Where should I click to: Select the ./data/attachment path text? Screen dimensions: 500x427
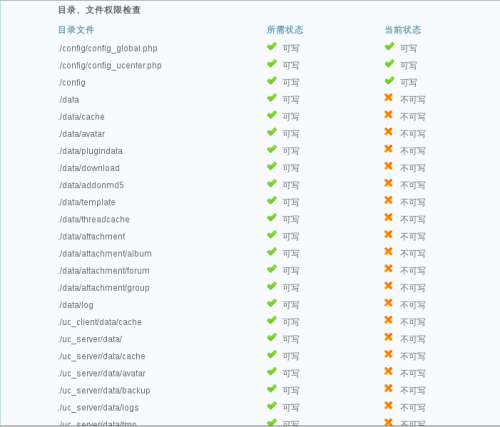(92, 237)
